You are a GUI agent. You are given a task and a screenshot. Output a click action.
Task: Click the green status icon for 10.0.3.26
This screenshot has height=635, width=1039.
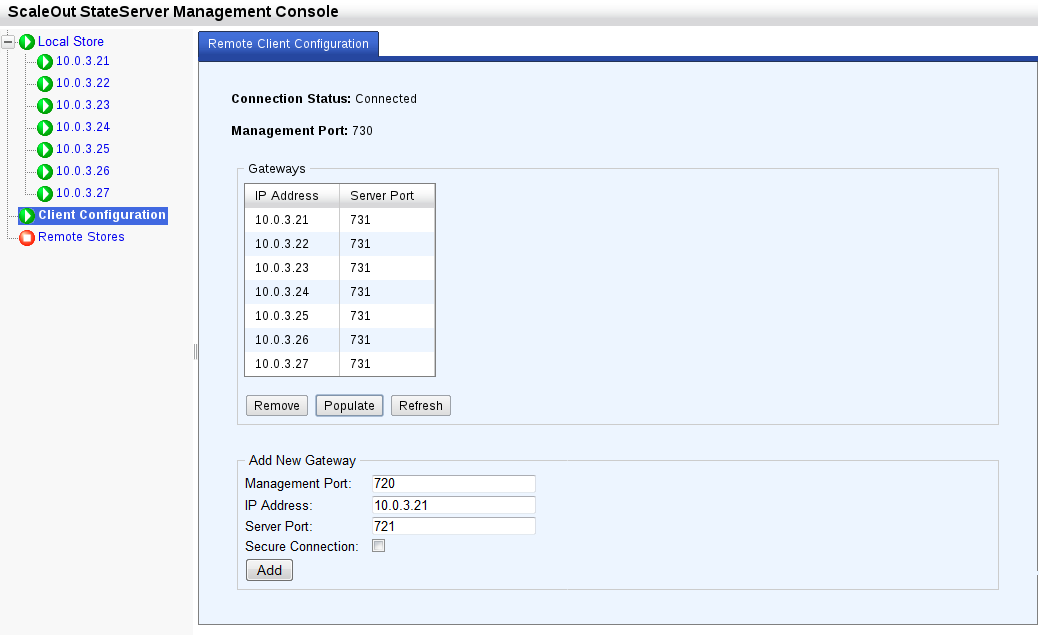[x=45, y=172]
